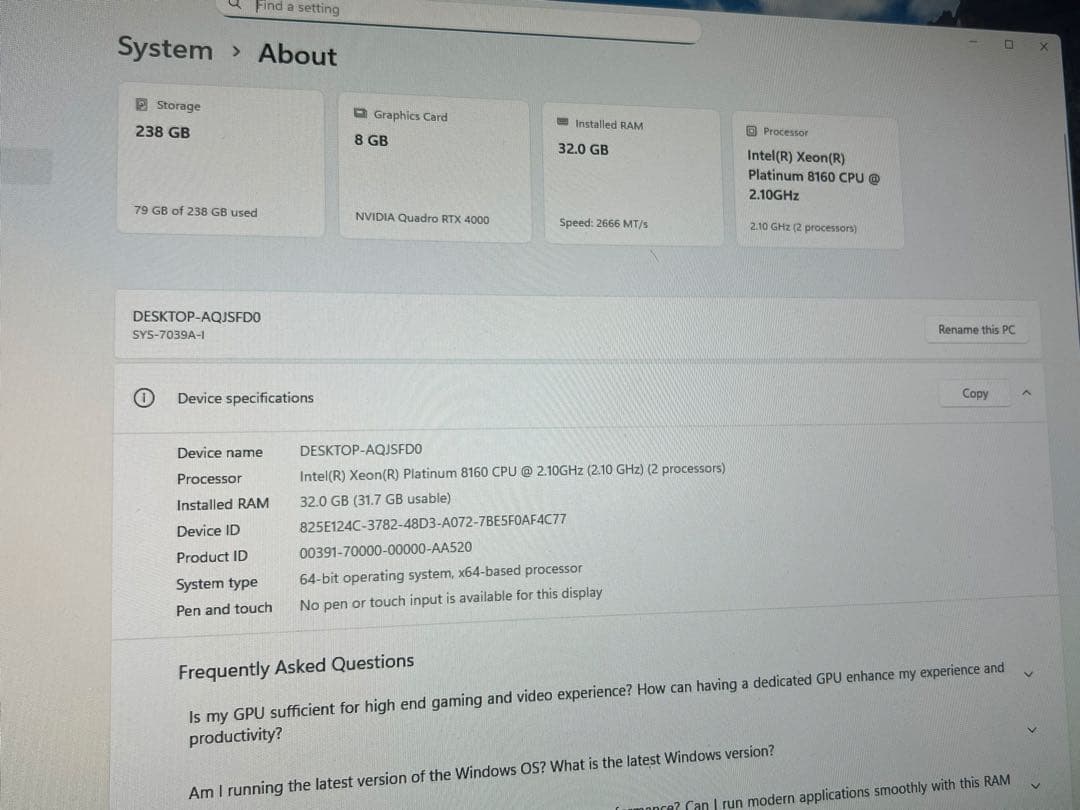
Task: Expand the GPU gaming FAQ entry
Action: (x=1029, y=674)
